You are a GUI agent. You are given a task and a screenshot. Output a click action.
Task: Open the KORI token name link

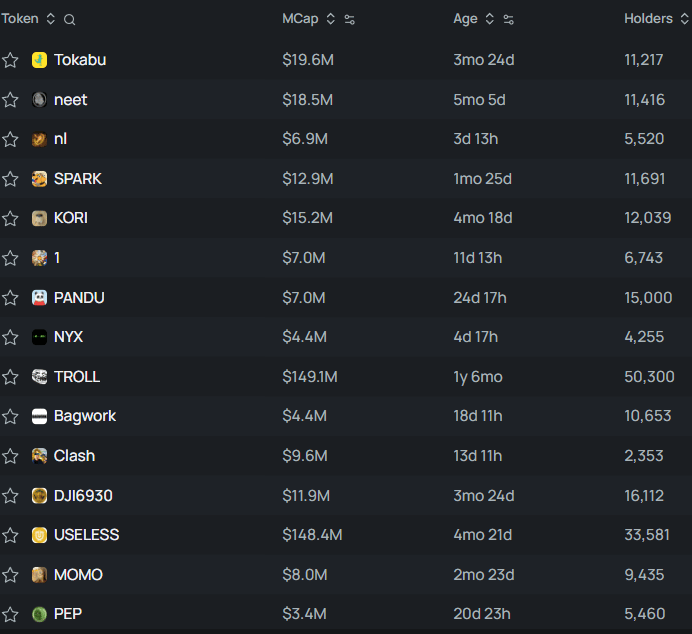[71, 218]
